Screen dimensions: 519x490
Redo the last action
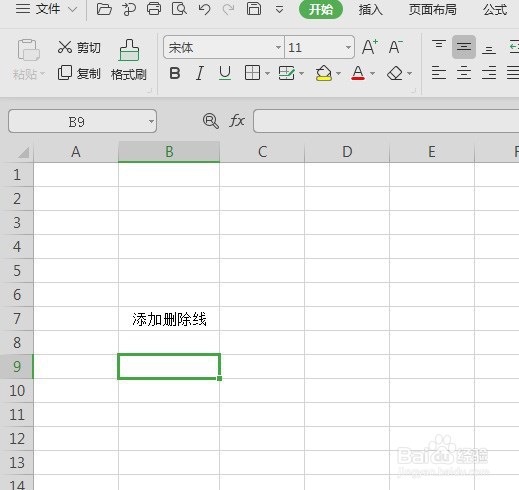pyautogui.click(x=229, y=9)
